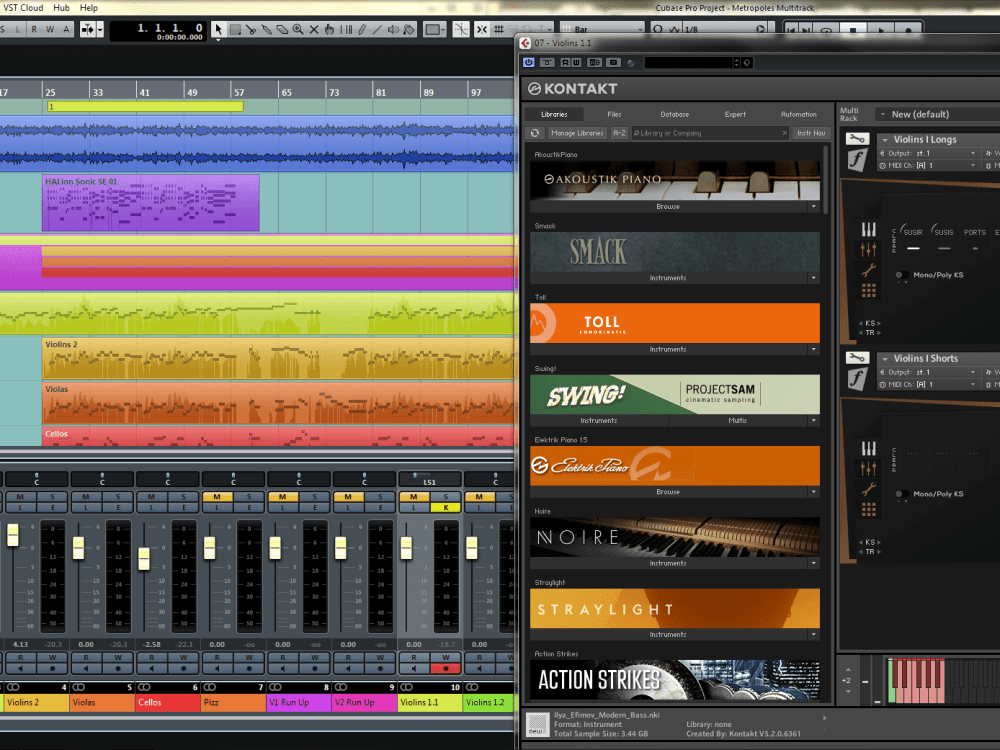The width and height of the screenshot is (1000, 750).
Task: Toggle Mono/Poly KS switch in Violins I Shorts
Action: click(x=902, y=494)
